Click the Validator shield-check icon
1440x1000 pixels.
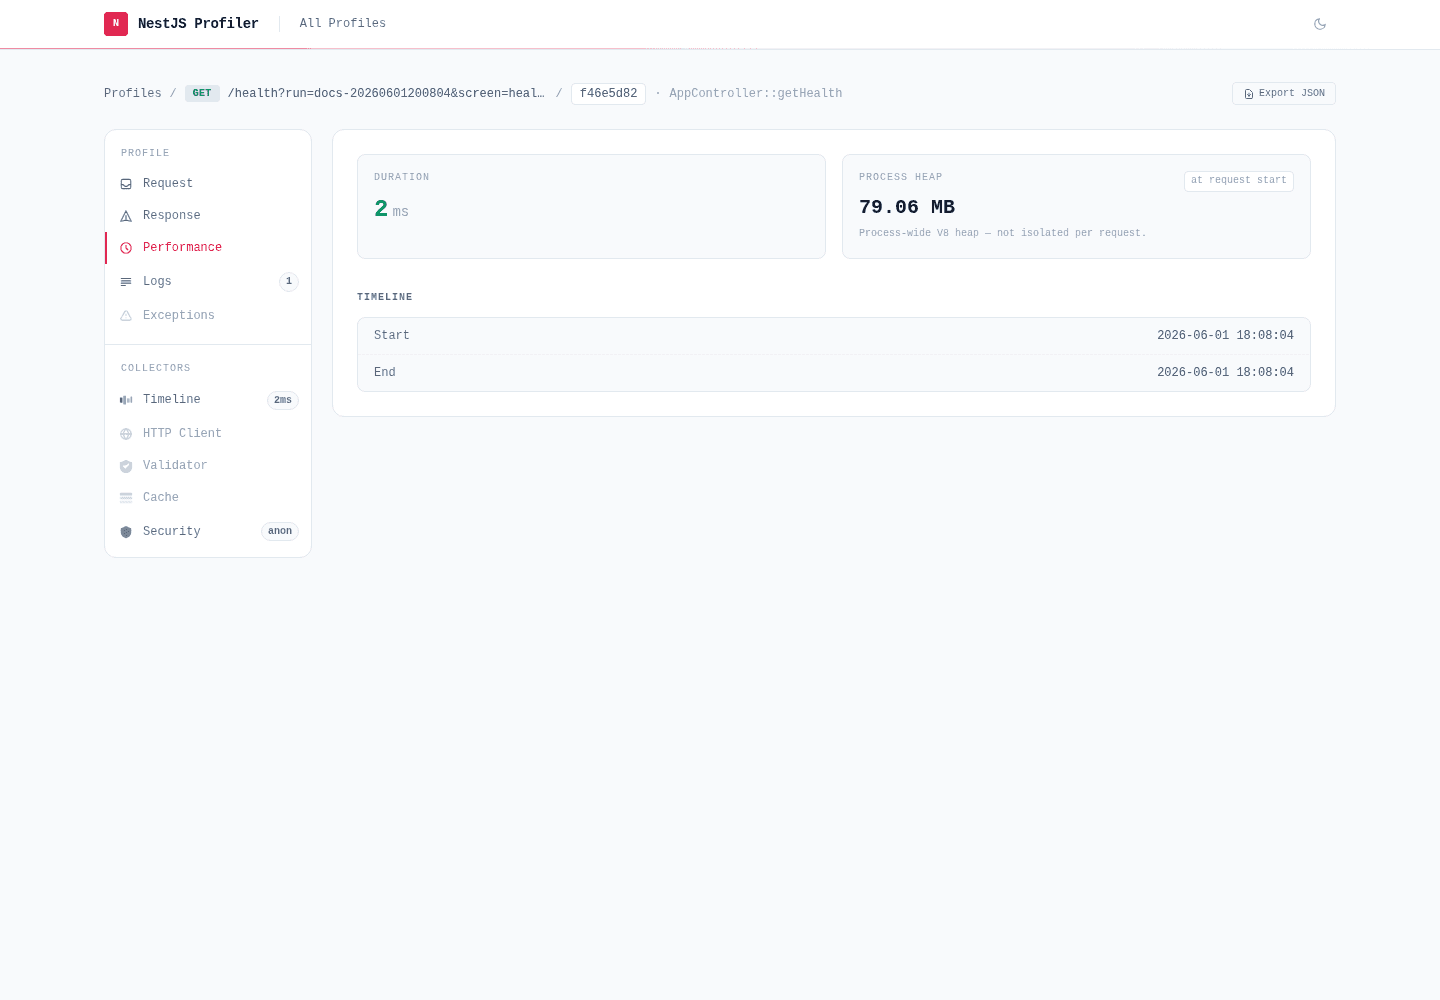coord(126,466)
